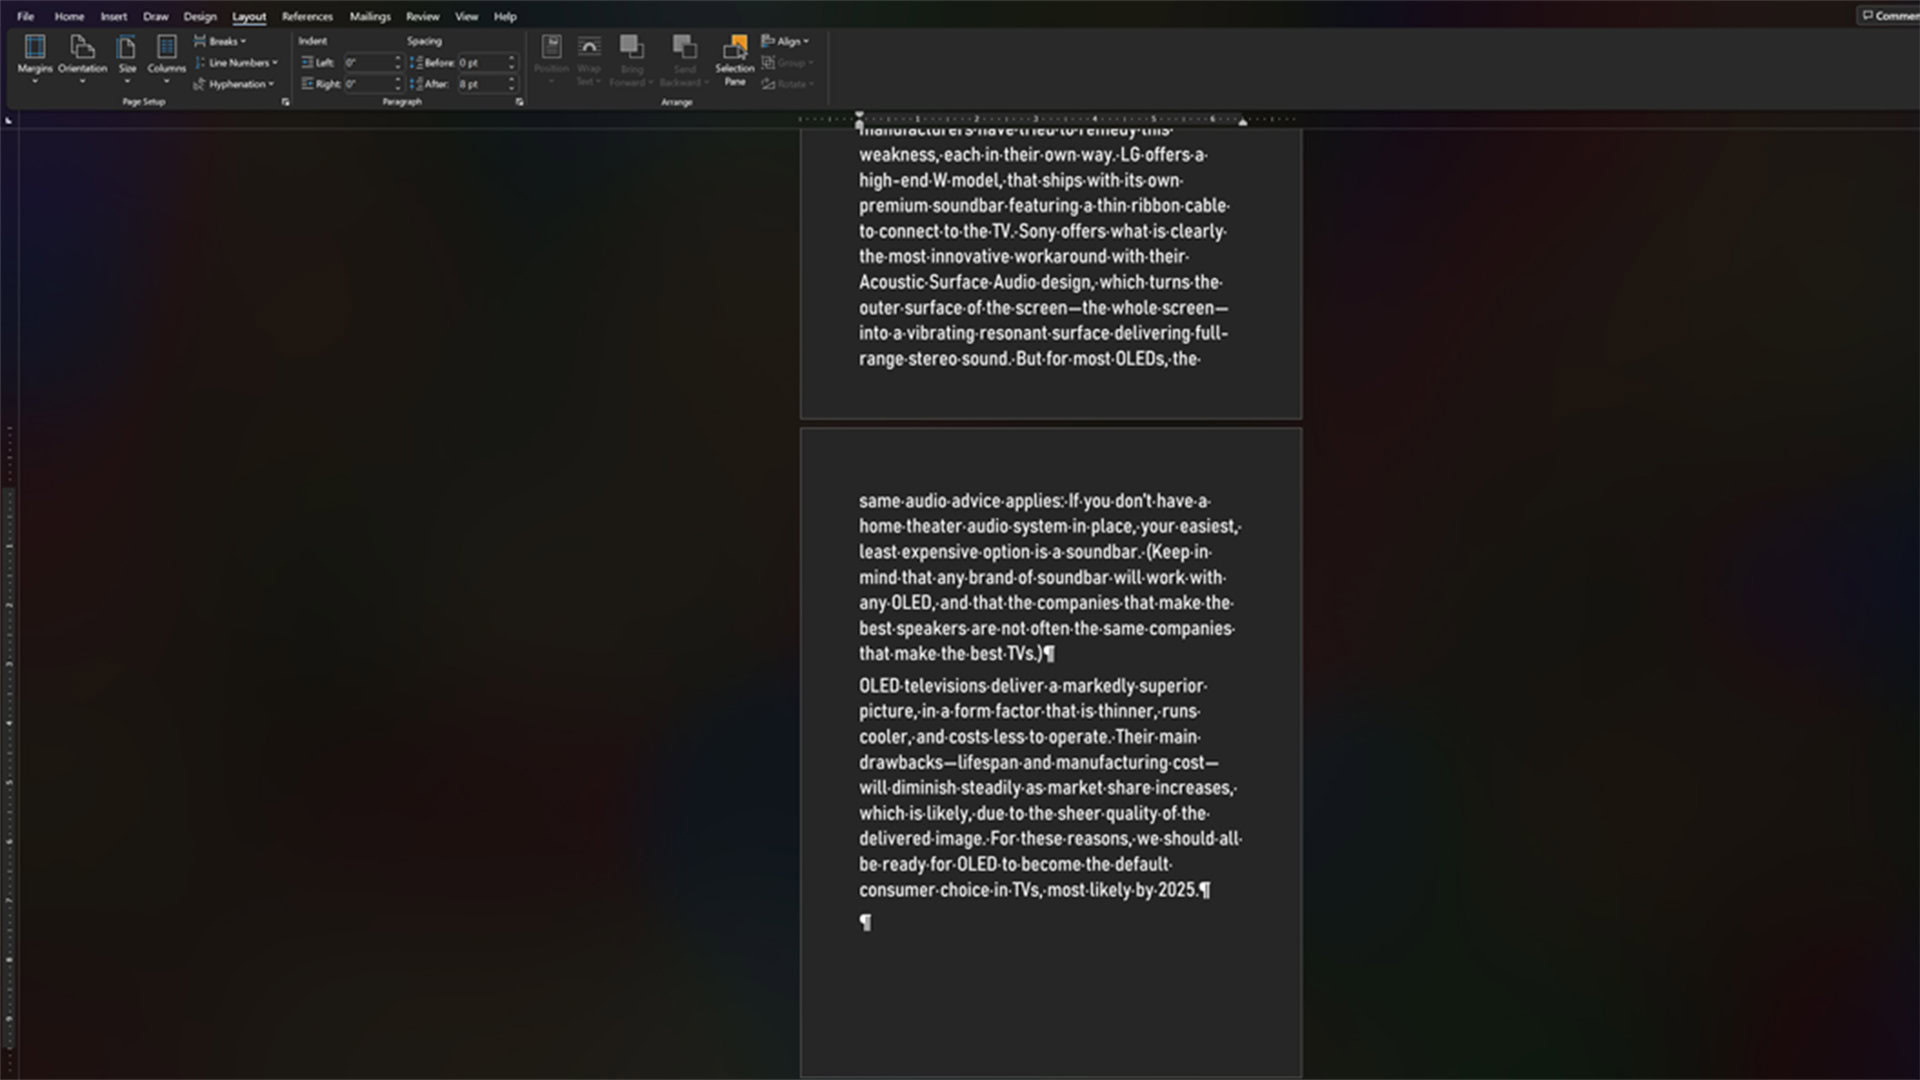Click the Right indent input field

point(366,84)
